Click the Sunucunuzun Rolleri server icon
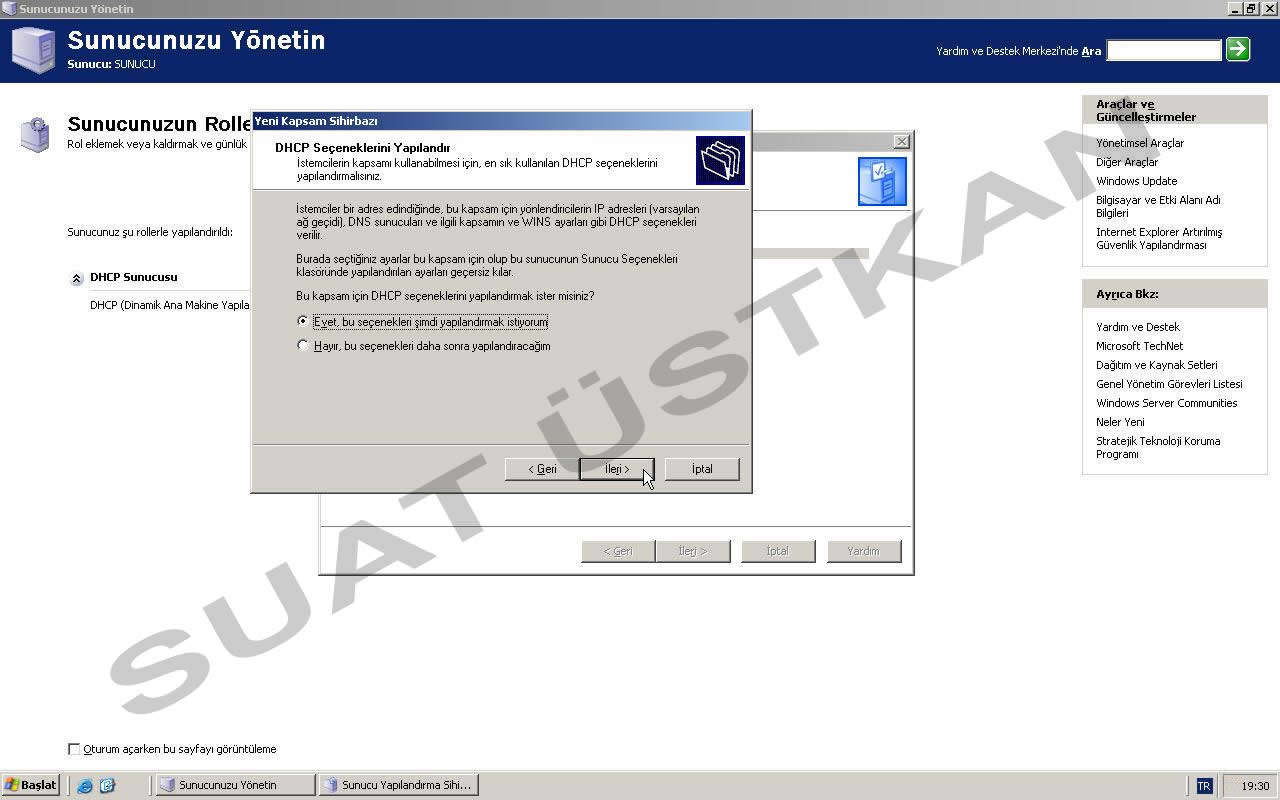This screenshot has width=1280, height=800. pos(36,134)
